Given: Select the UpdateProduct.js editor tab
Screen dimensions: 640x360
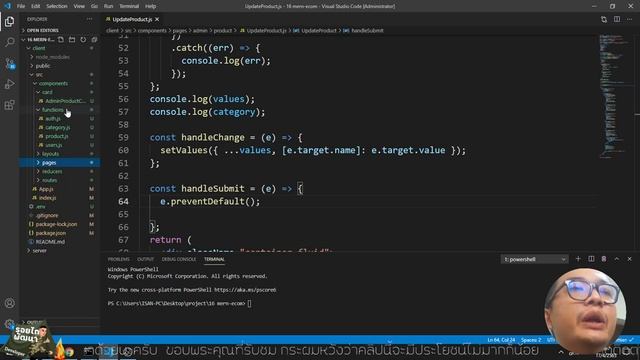Looking at the screenshot, I should [x=132, y=19].
